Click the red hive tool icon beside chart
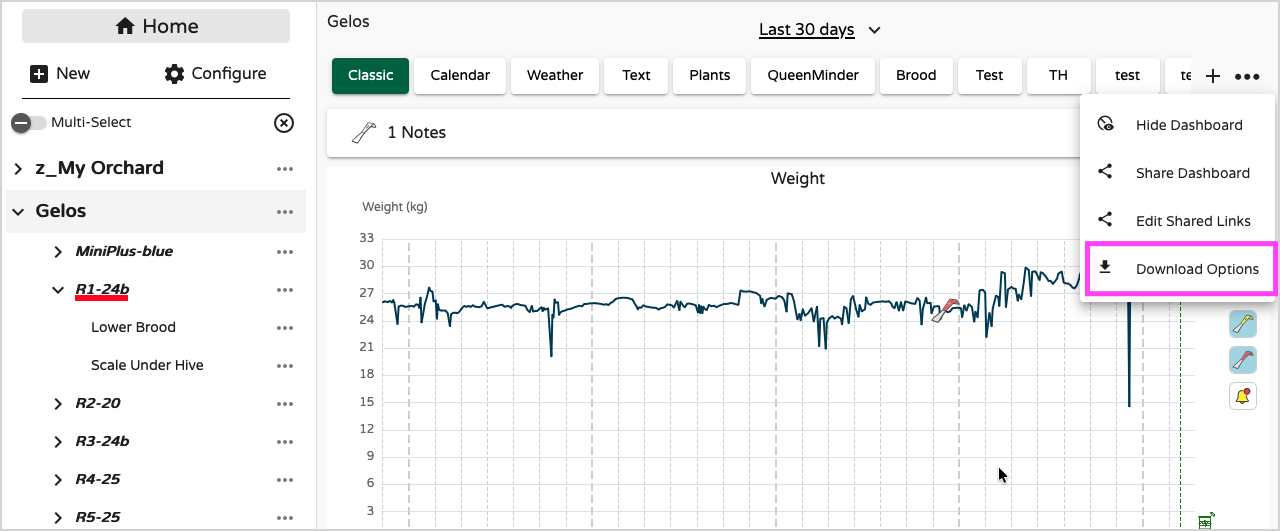 (x=1242, y=360)
